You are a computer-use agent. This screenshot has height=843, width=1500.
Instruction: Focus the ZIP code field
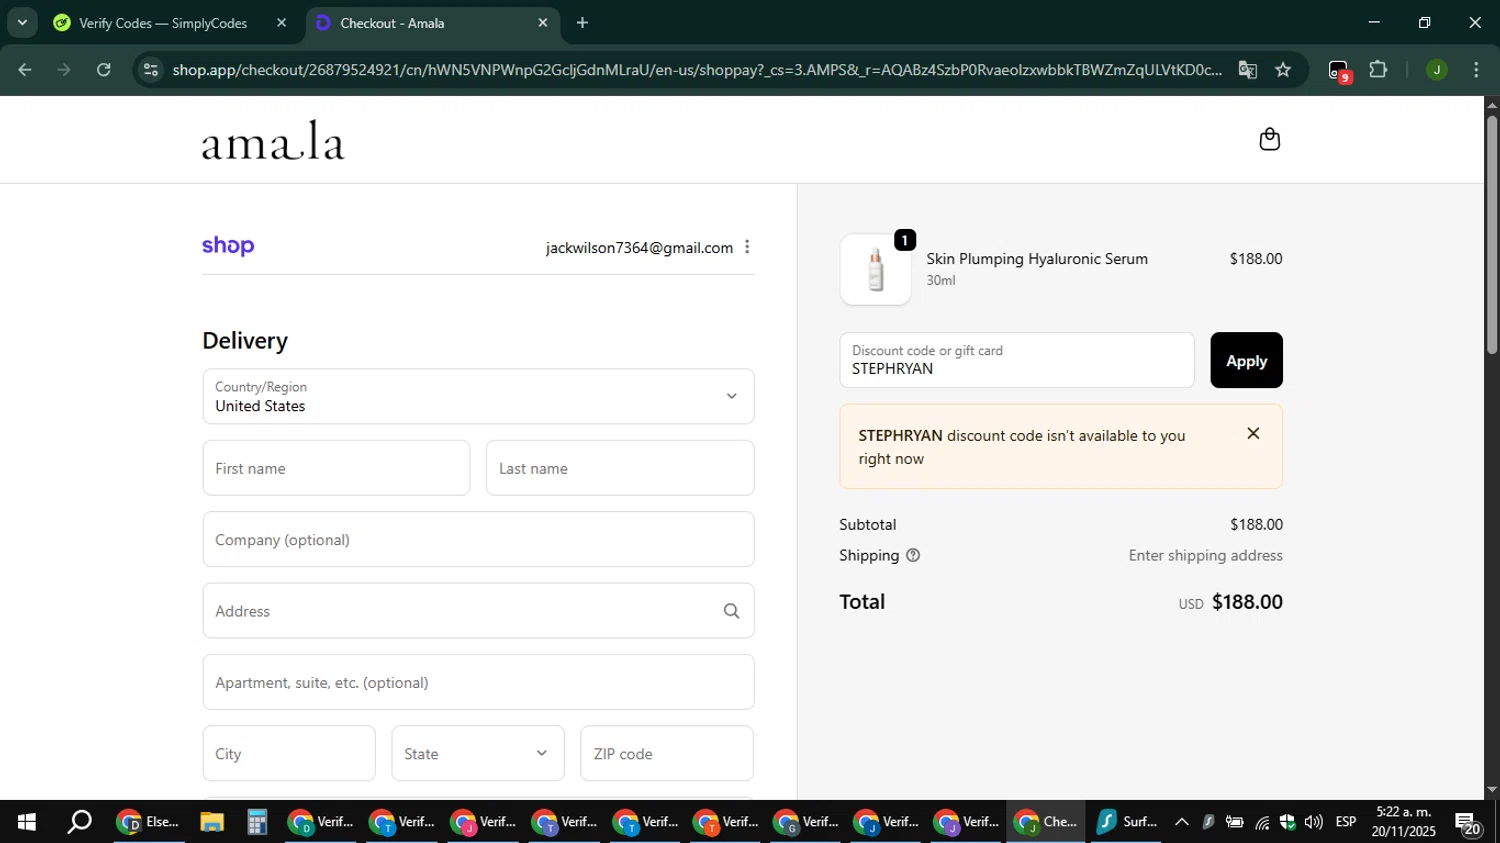click(x=667, y=753)
